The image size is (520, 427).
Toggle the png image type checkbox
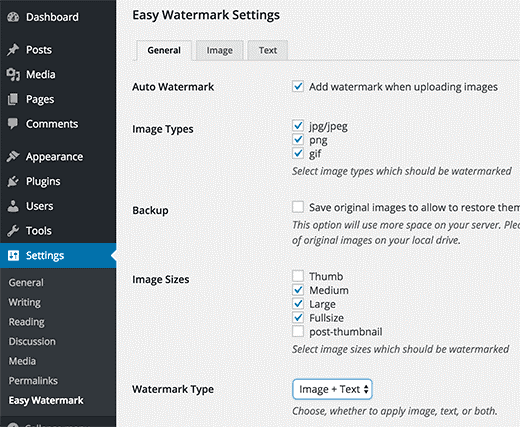[298, 139]
